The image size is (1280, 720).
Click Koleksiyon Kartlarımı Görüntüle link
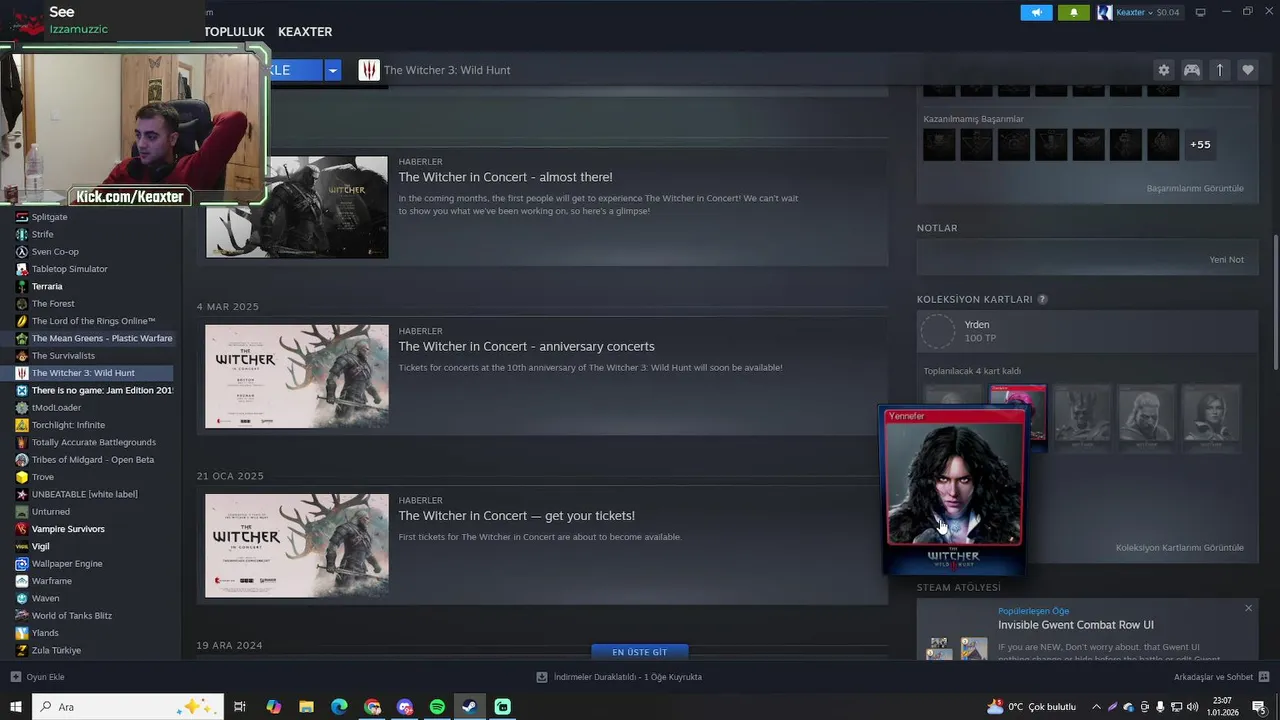click(1180, 548)
